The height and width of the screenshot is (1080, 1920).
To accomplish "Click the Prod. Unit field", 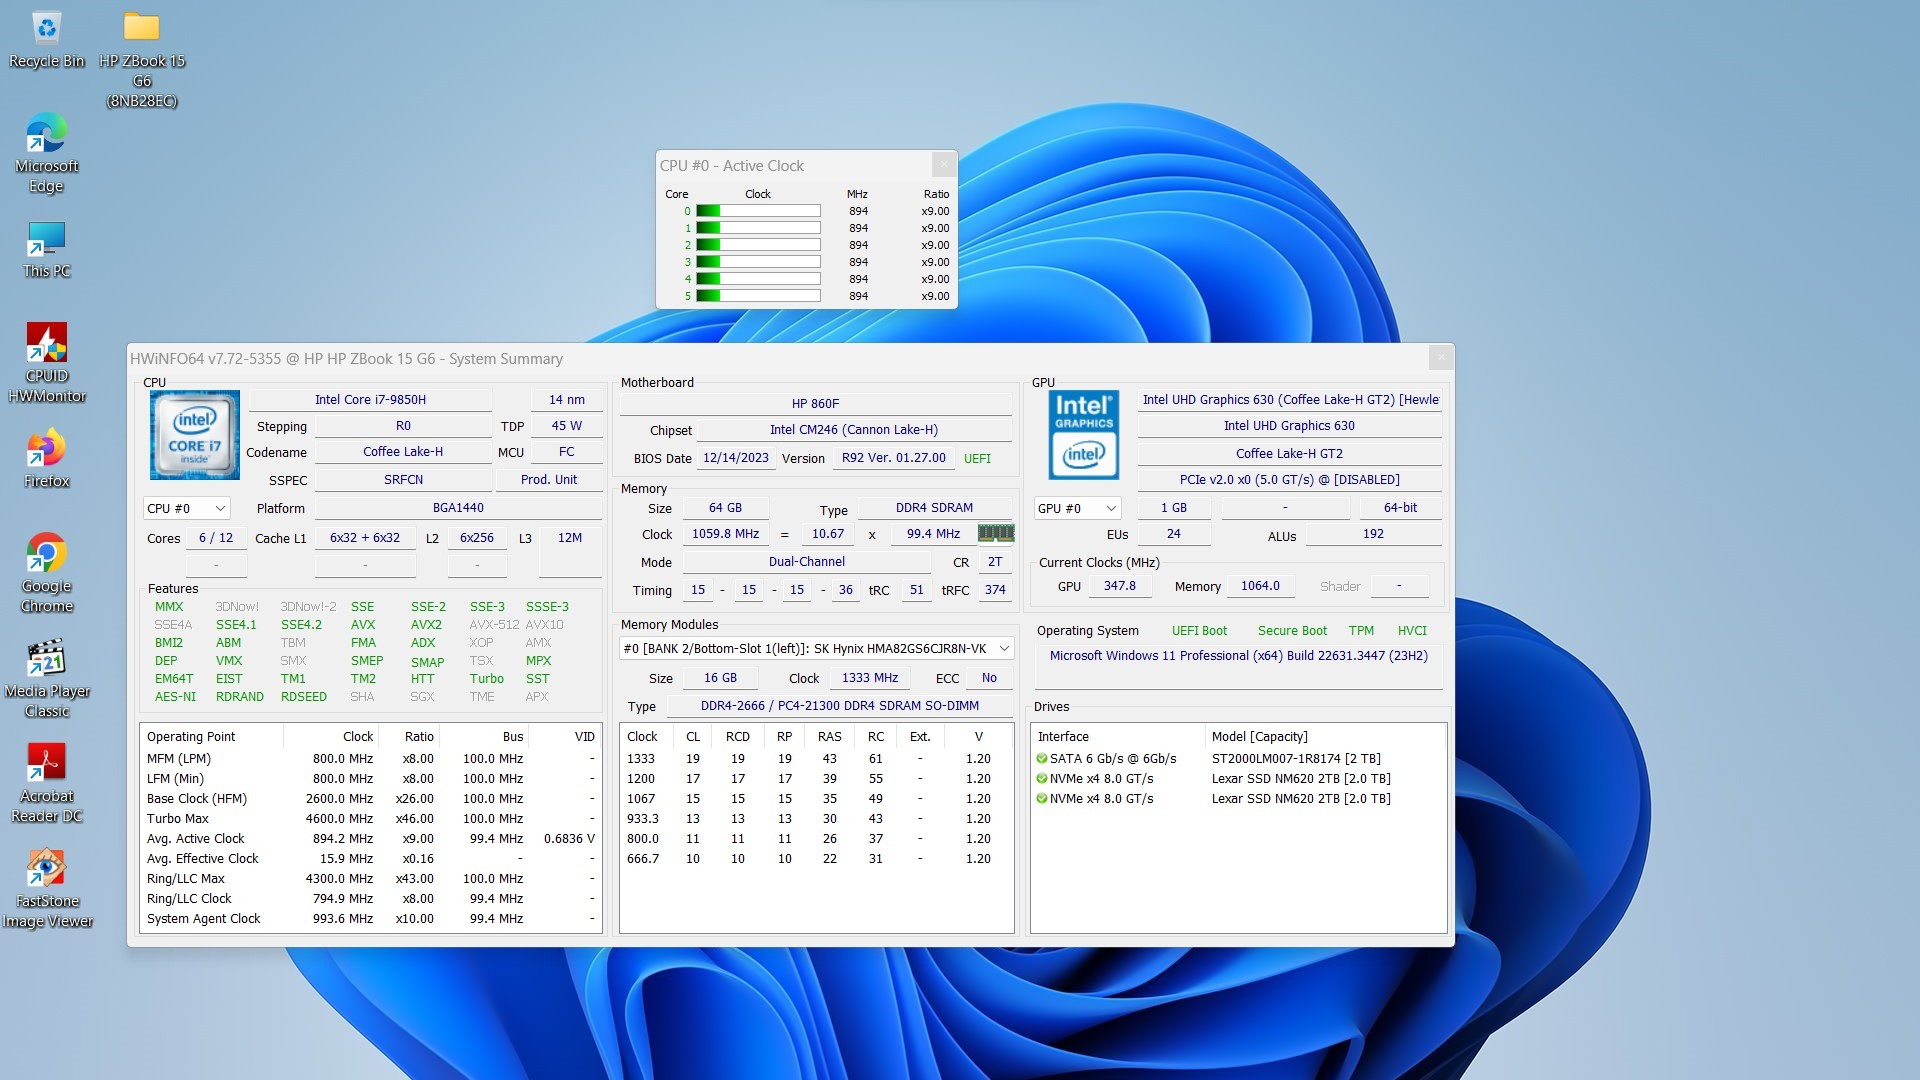I will point(549,480).
